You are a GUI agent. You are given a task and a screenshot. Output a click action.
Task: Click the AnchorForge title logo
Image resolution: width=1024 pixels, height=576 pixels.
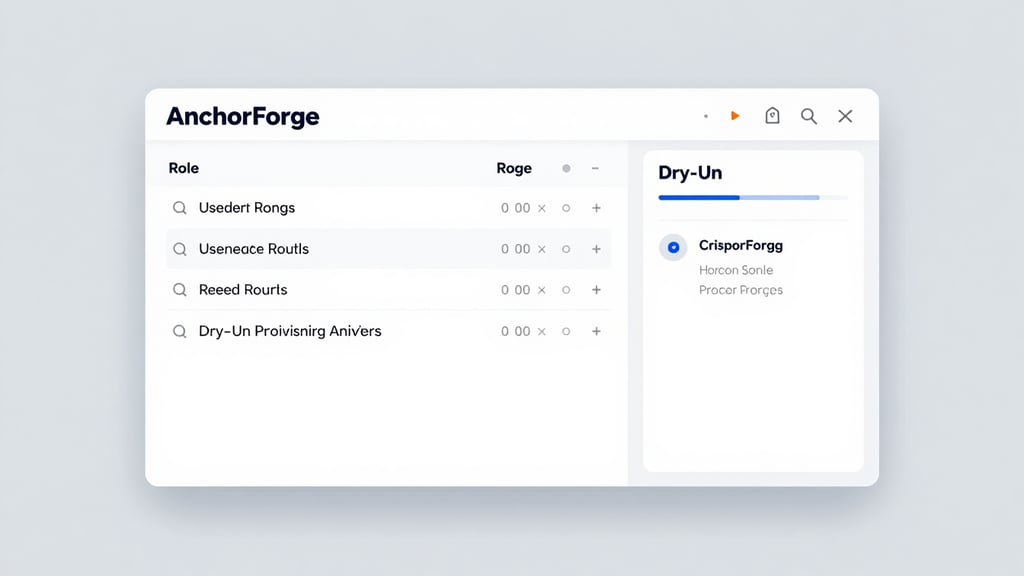tap(243, 117)
